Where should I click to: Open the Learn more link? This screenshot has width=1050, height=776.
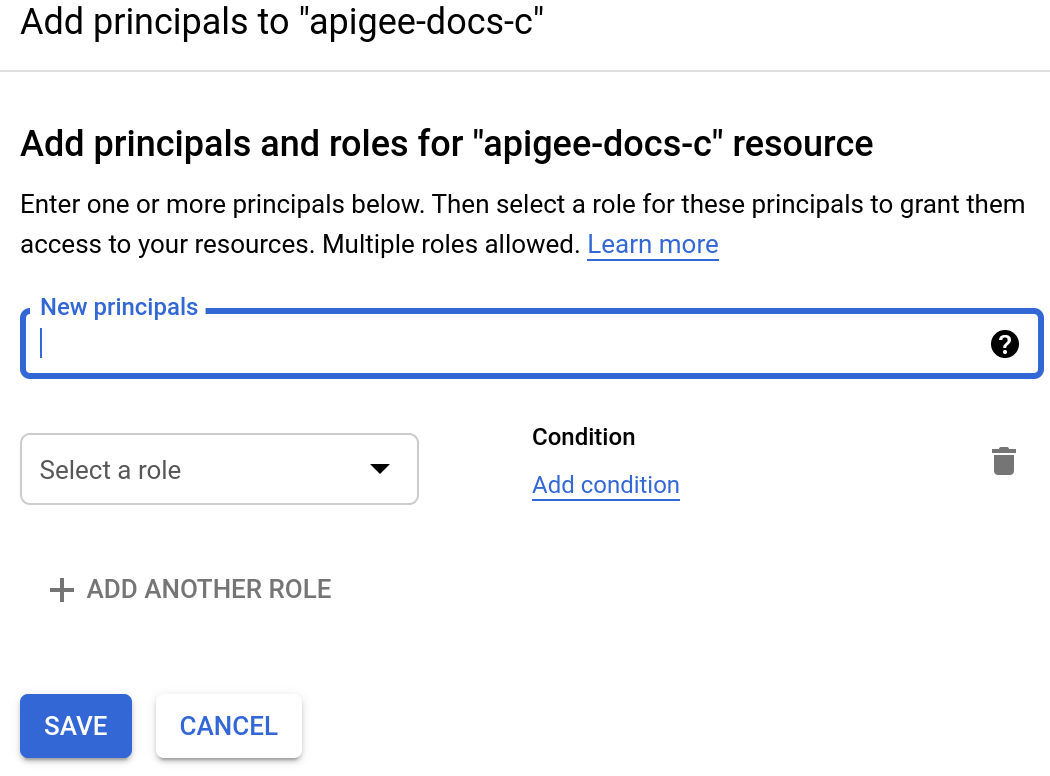tap(652, 244)
